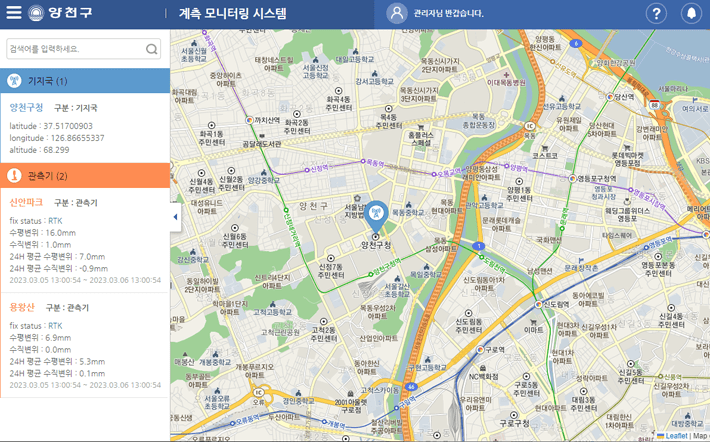Collapse the 관측기 (2) section header

[x=85, y=176]
